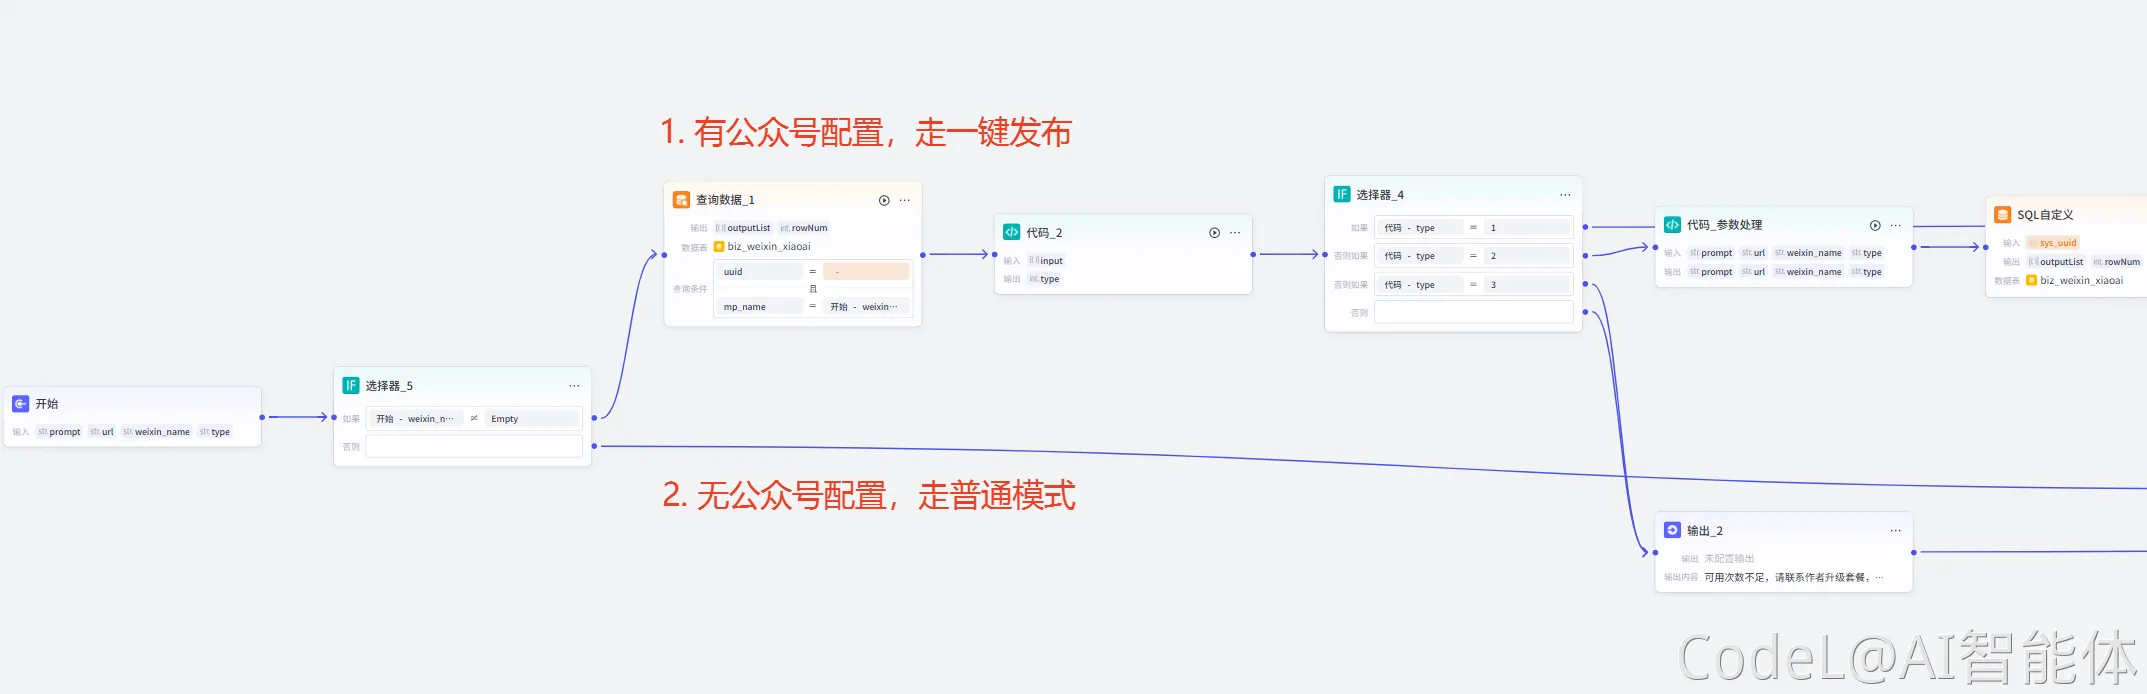
Task: Click the 代码_参数处理 code node icon
Action: 1672,225
